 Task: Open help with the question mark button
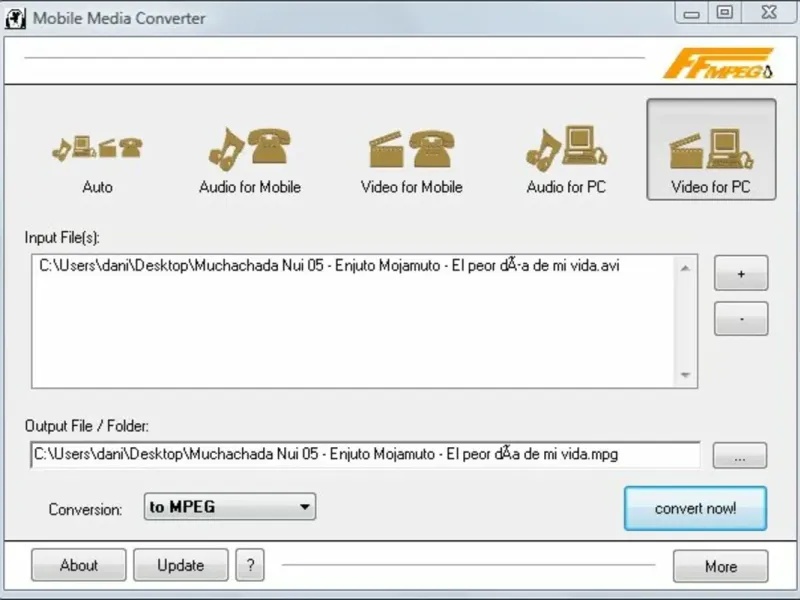tap(250, 565)
